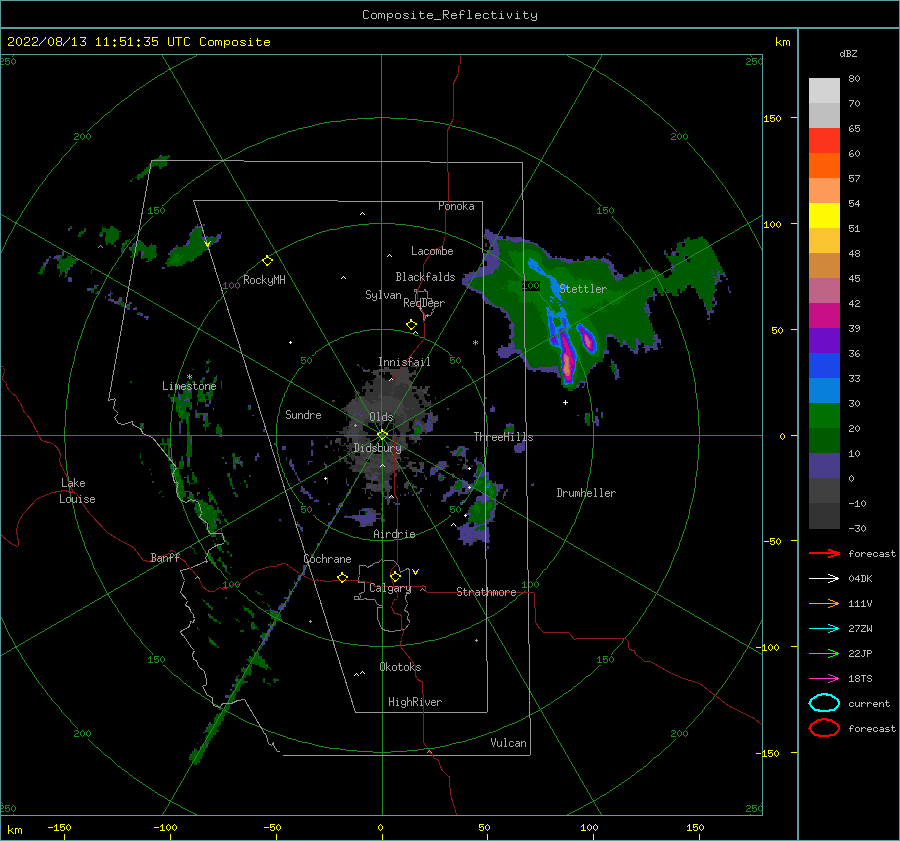Image resolution: width=900 pixels, height=841 pixels.
Task: Click the HighRiver town label
Action: (x=415, y=702)
